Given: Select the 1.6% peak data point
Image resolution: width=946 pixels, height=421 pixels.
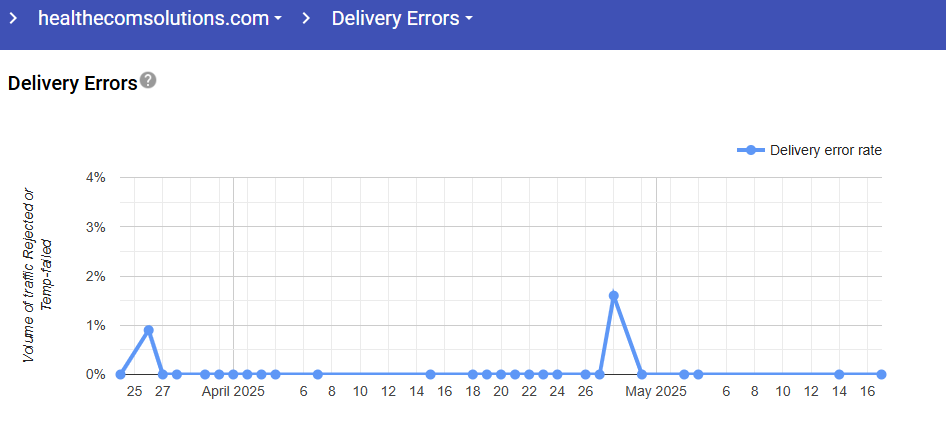Looking at the screenshot, I should tap(613, 295).
